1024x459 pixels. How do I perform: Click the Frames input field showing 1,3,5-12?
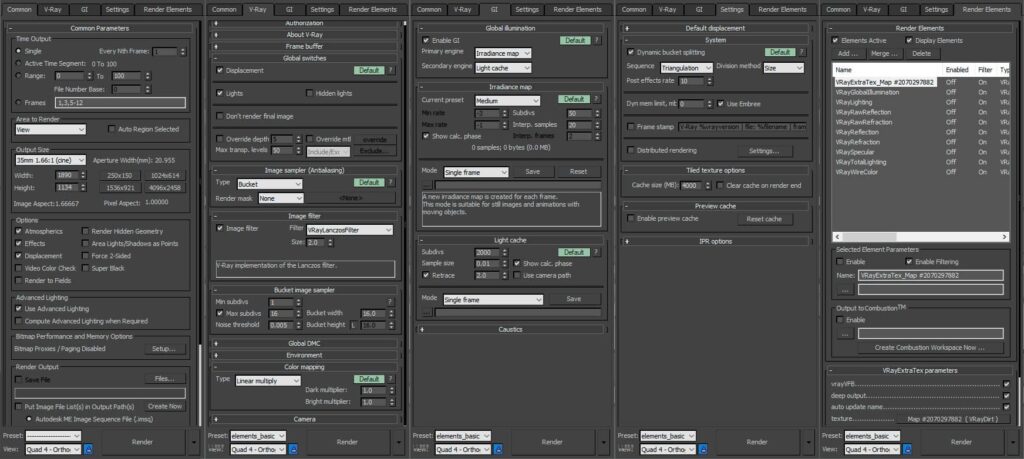click(x=121, y=103)
